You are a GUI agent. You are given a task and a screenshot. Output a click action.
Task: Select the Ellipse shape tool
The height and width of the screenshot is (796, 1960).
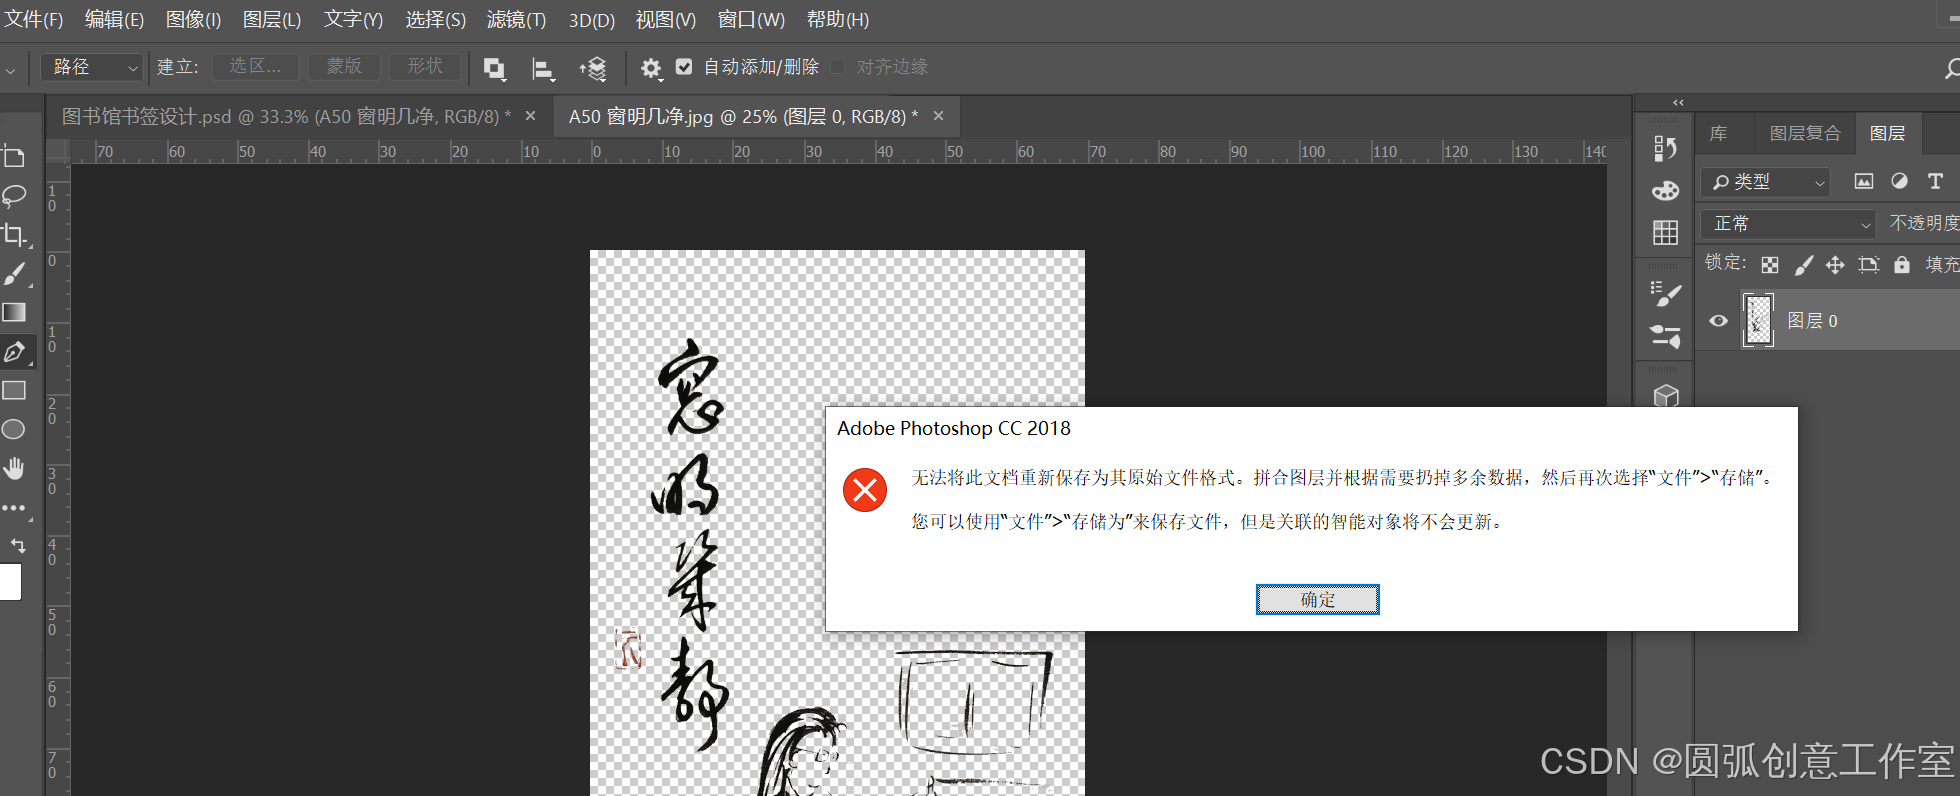click(14, 430)
